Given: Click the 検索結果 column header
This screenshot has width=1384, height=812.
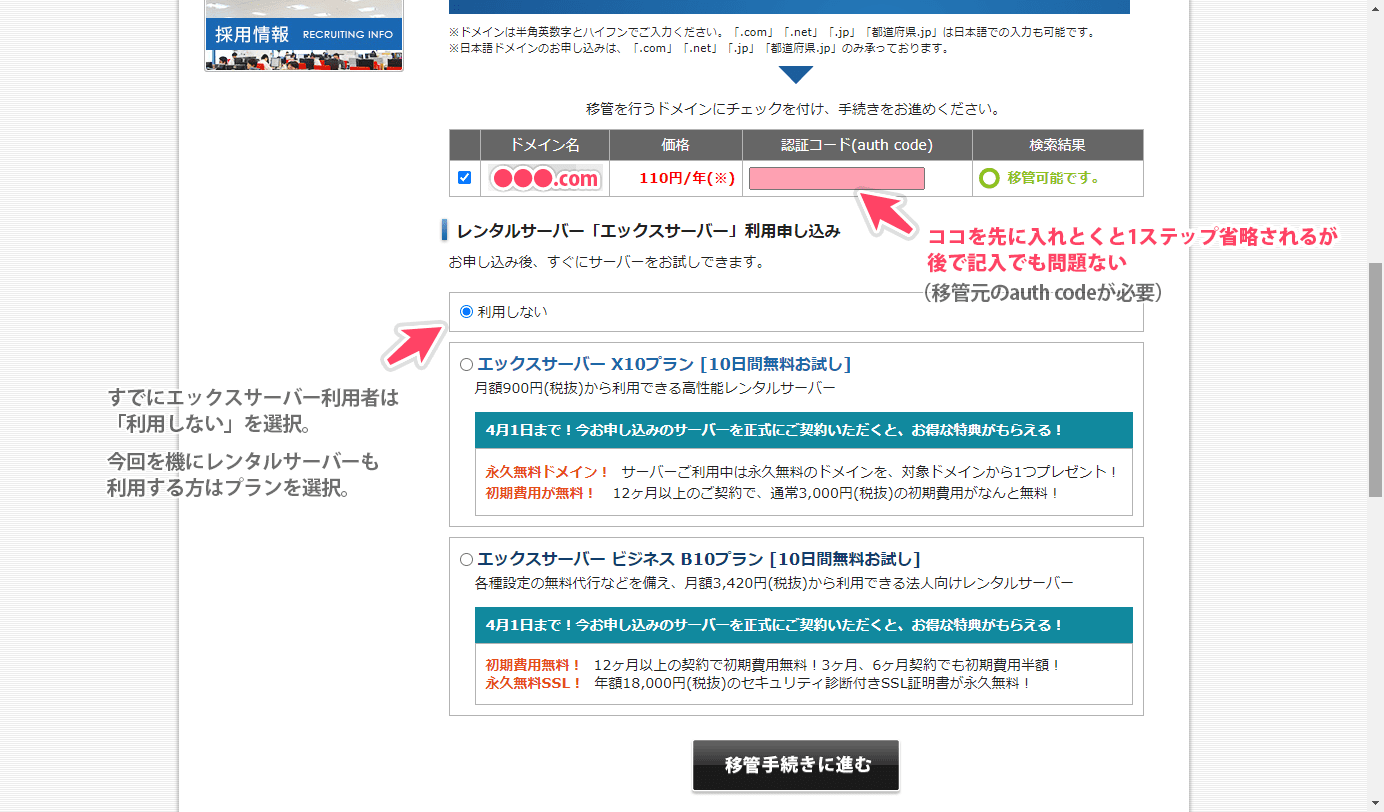Looking at the screenshot, I should click(1057, 145).
